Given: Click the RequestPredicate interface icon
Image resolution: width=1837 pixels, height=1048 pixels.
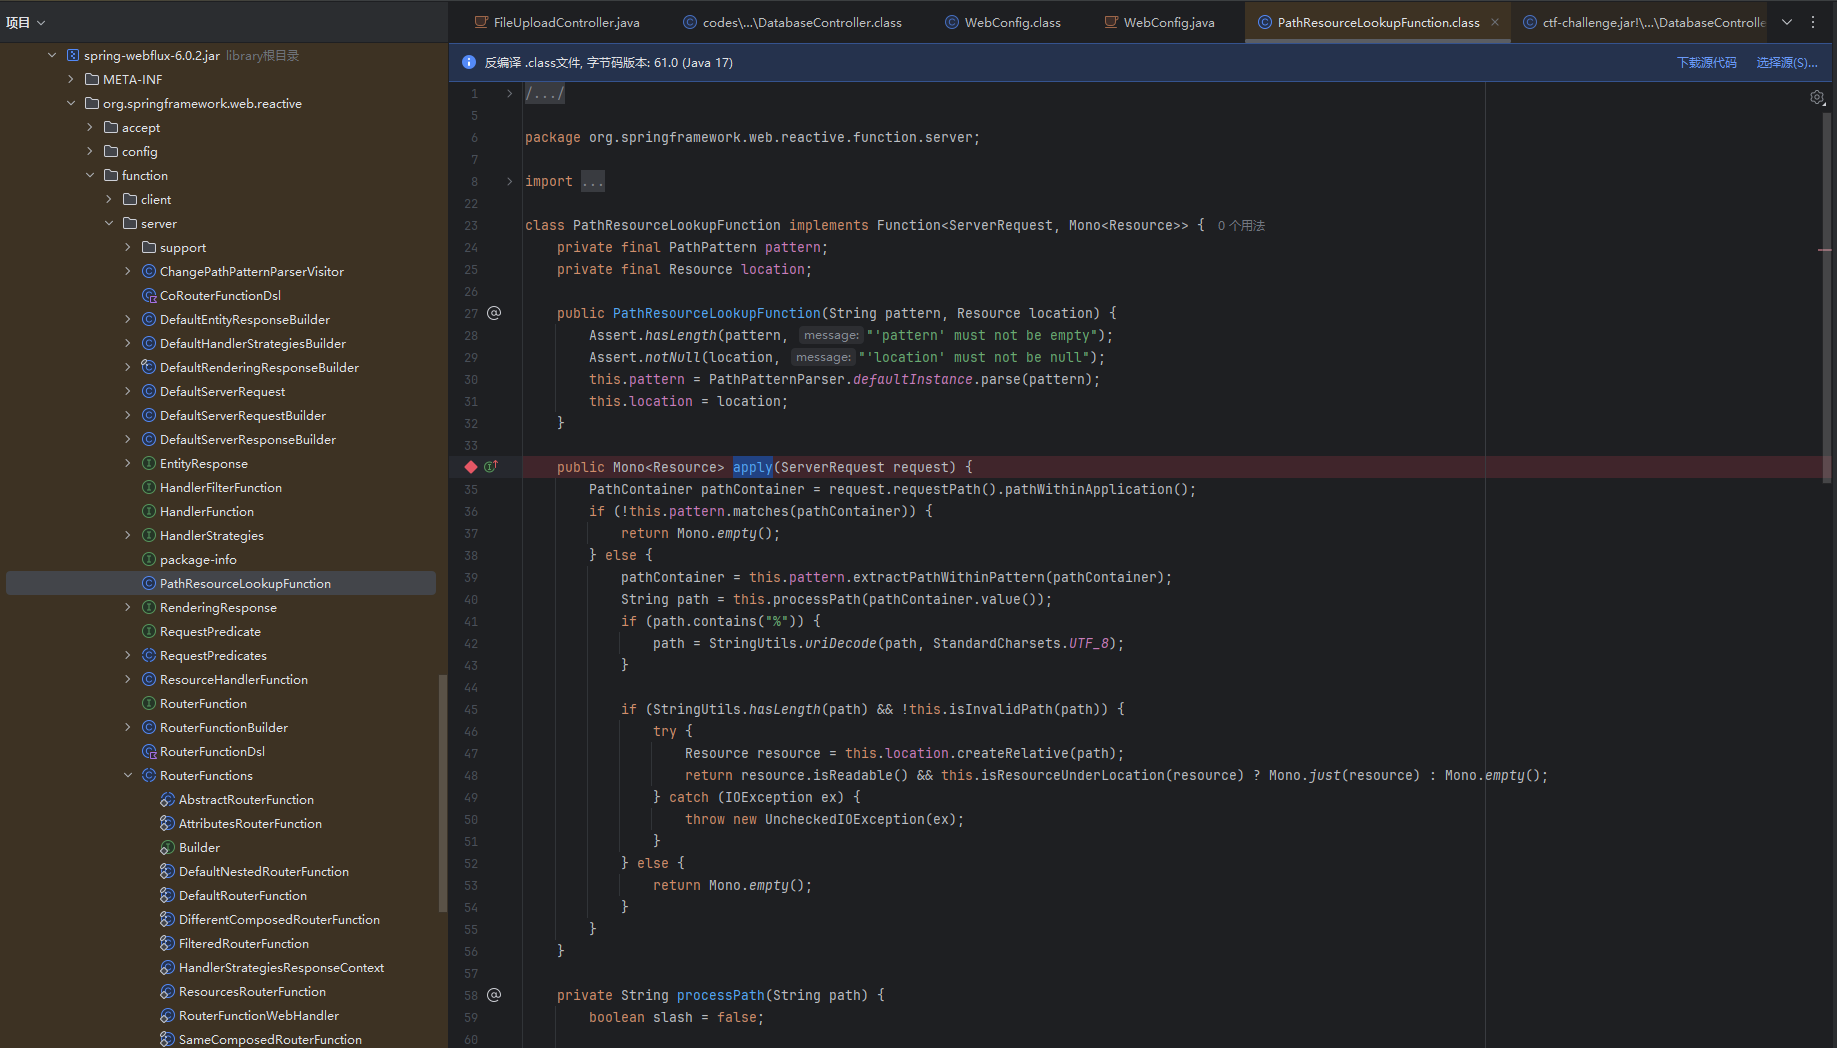Looking at the screenshot, I should coord(149,631).
